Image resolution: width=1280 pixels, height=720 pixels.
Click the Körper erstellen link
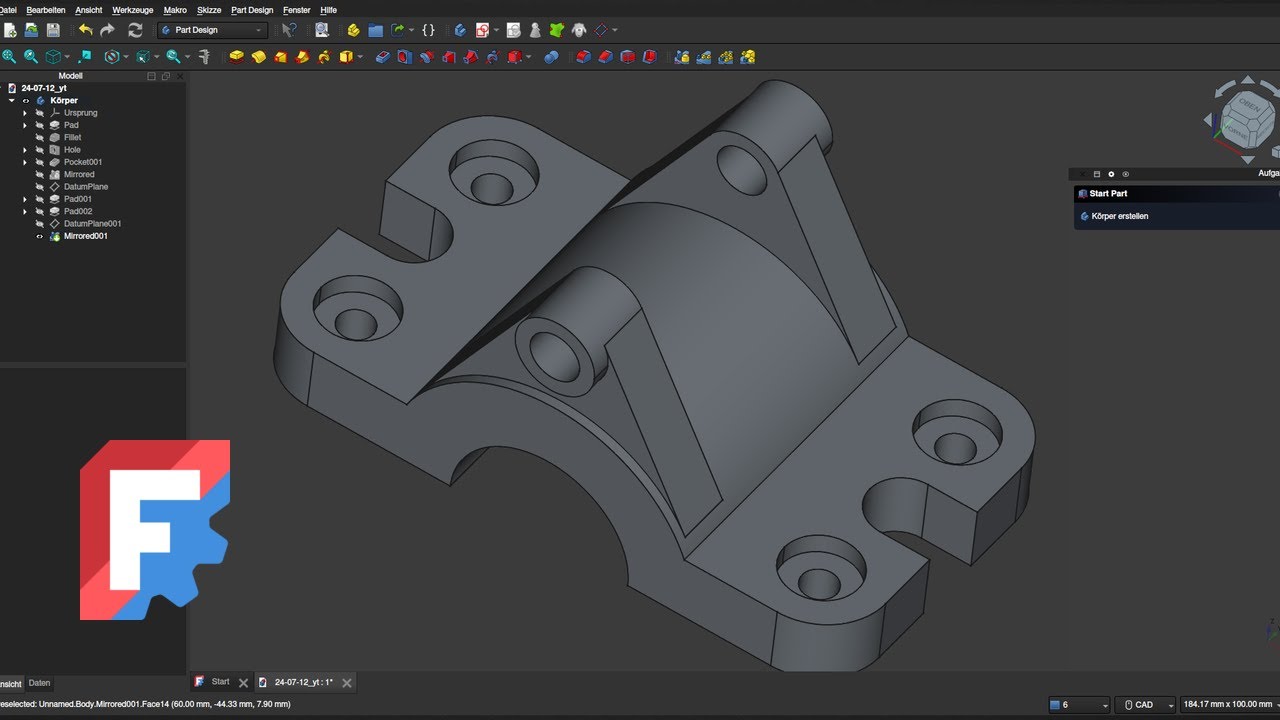pos(1120,216)
